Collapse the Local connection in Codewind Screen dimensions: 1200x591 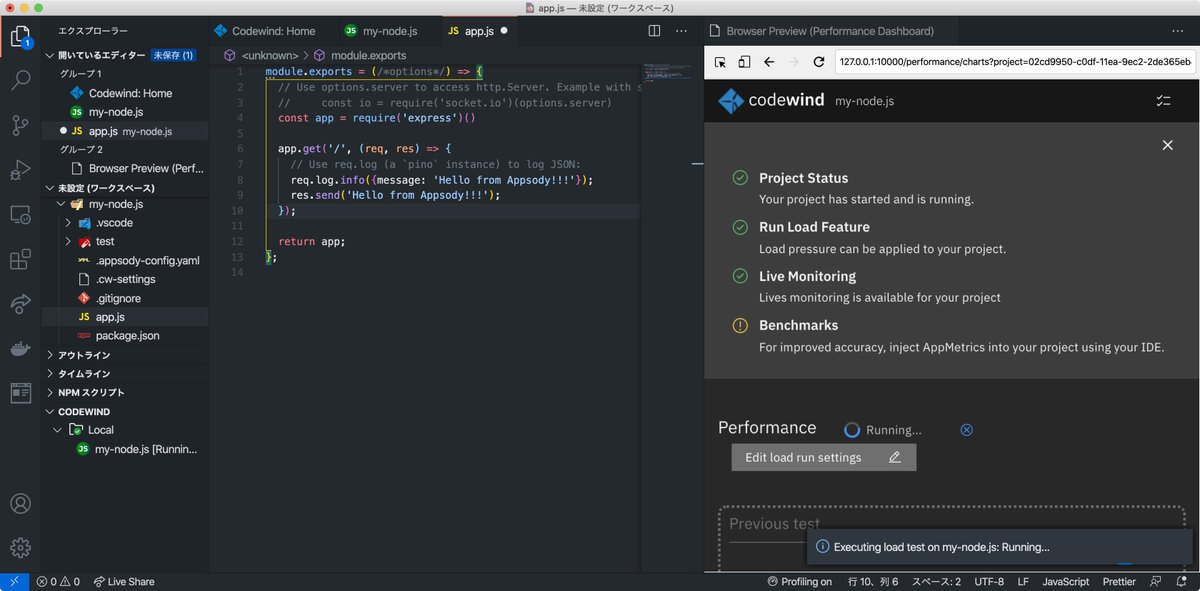[x=58, y=430]
